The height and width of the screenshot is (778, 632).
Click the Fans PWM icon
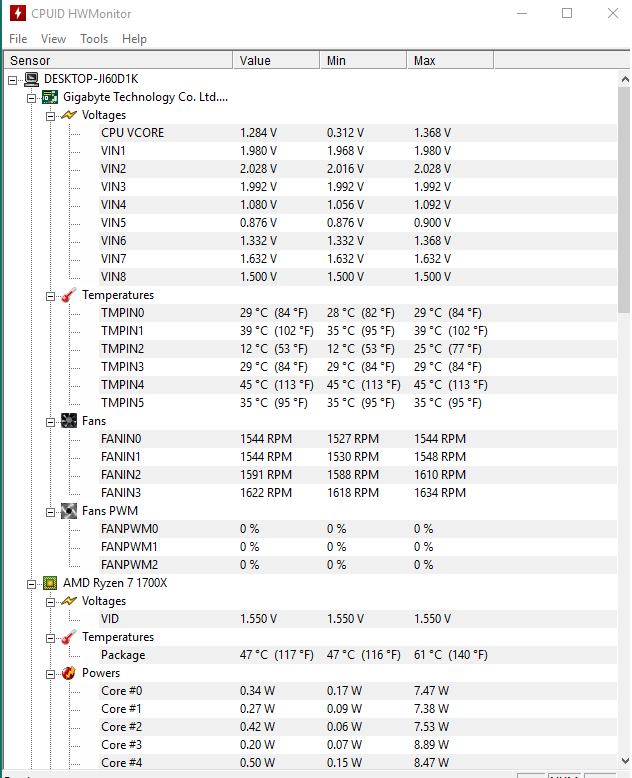pos(69,511)
